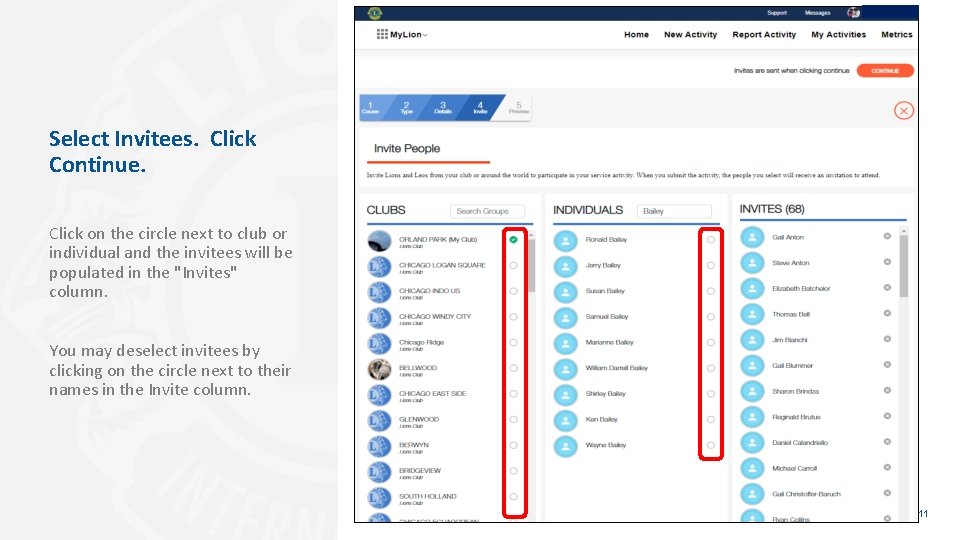Click Marianne Bailey's avatar icon
Image resolution: width=960 pixels, height=540 pixels.
[565, 343]
